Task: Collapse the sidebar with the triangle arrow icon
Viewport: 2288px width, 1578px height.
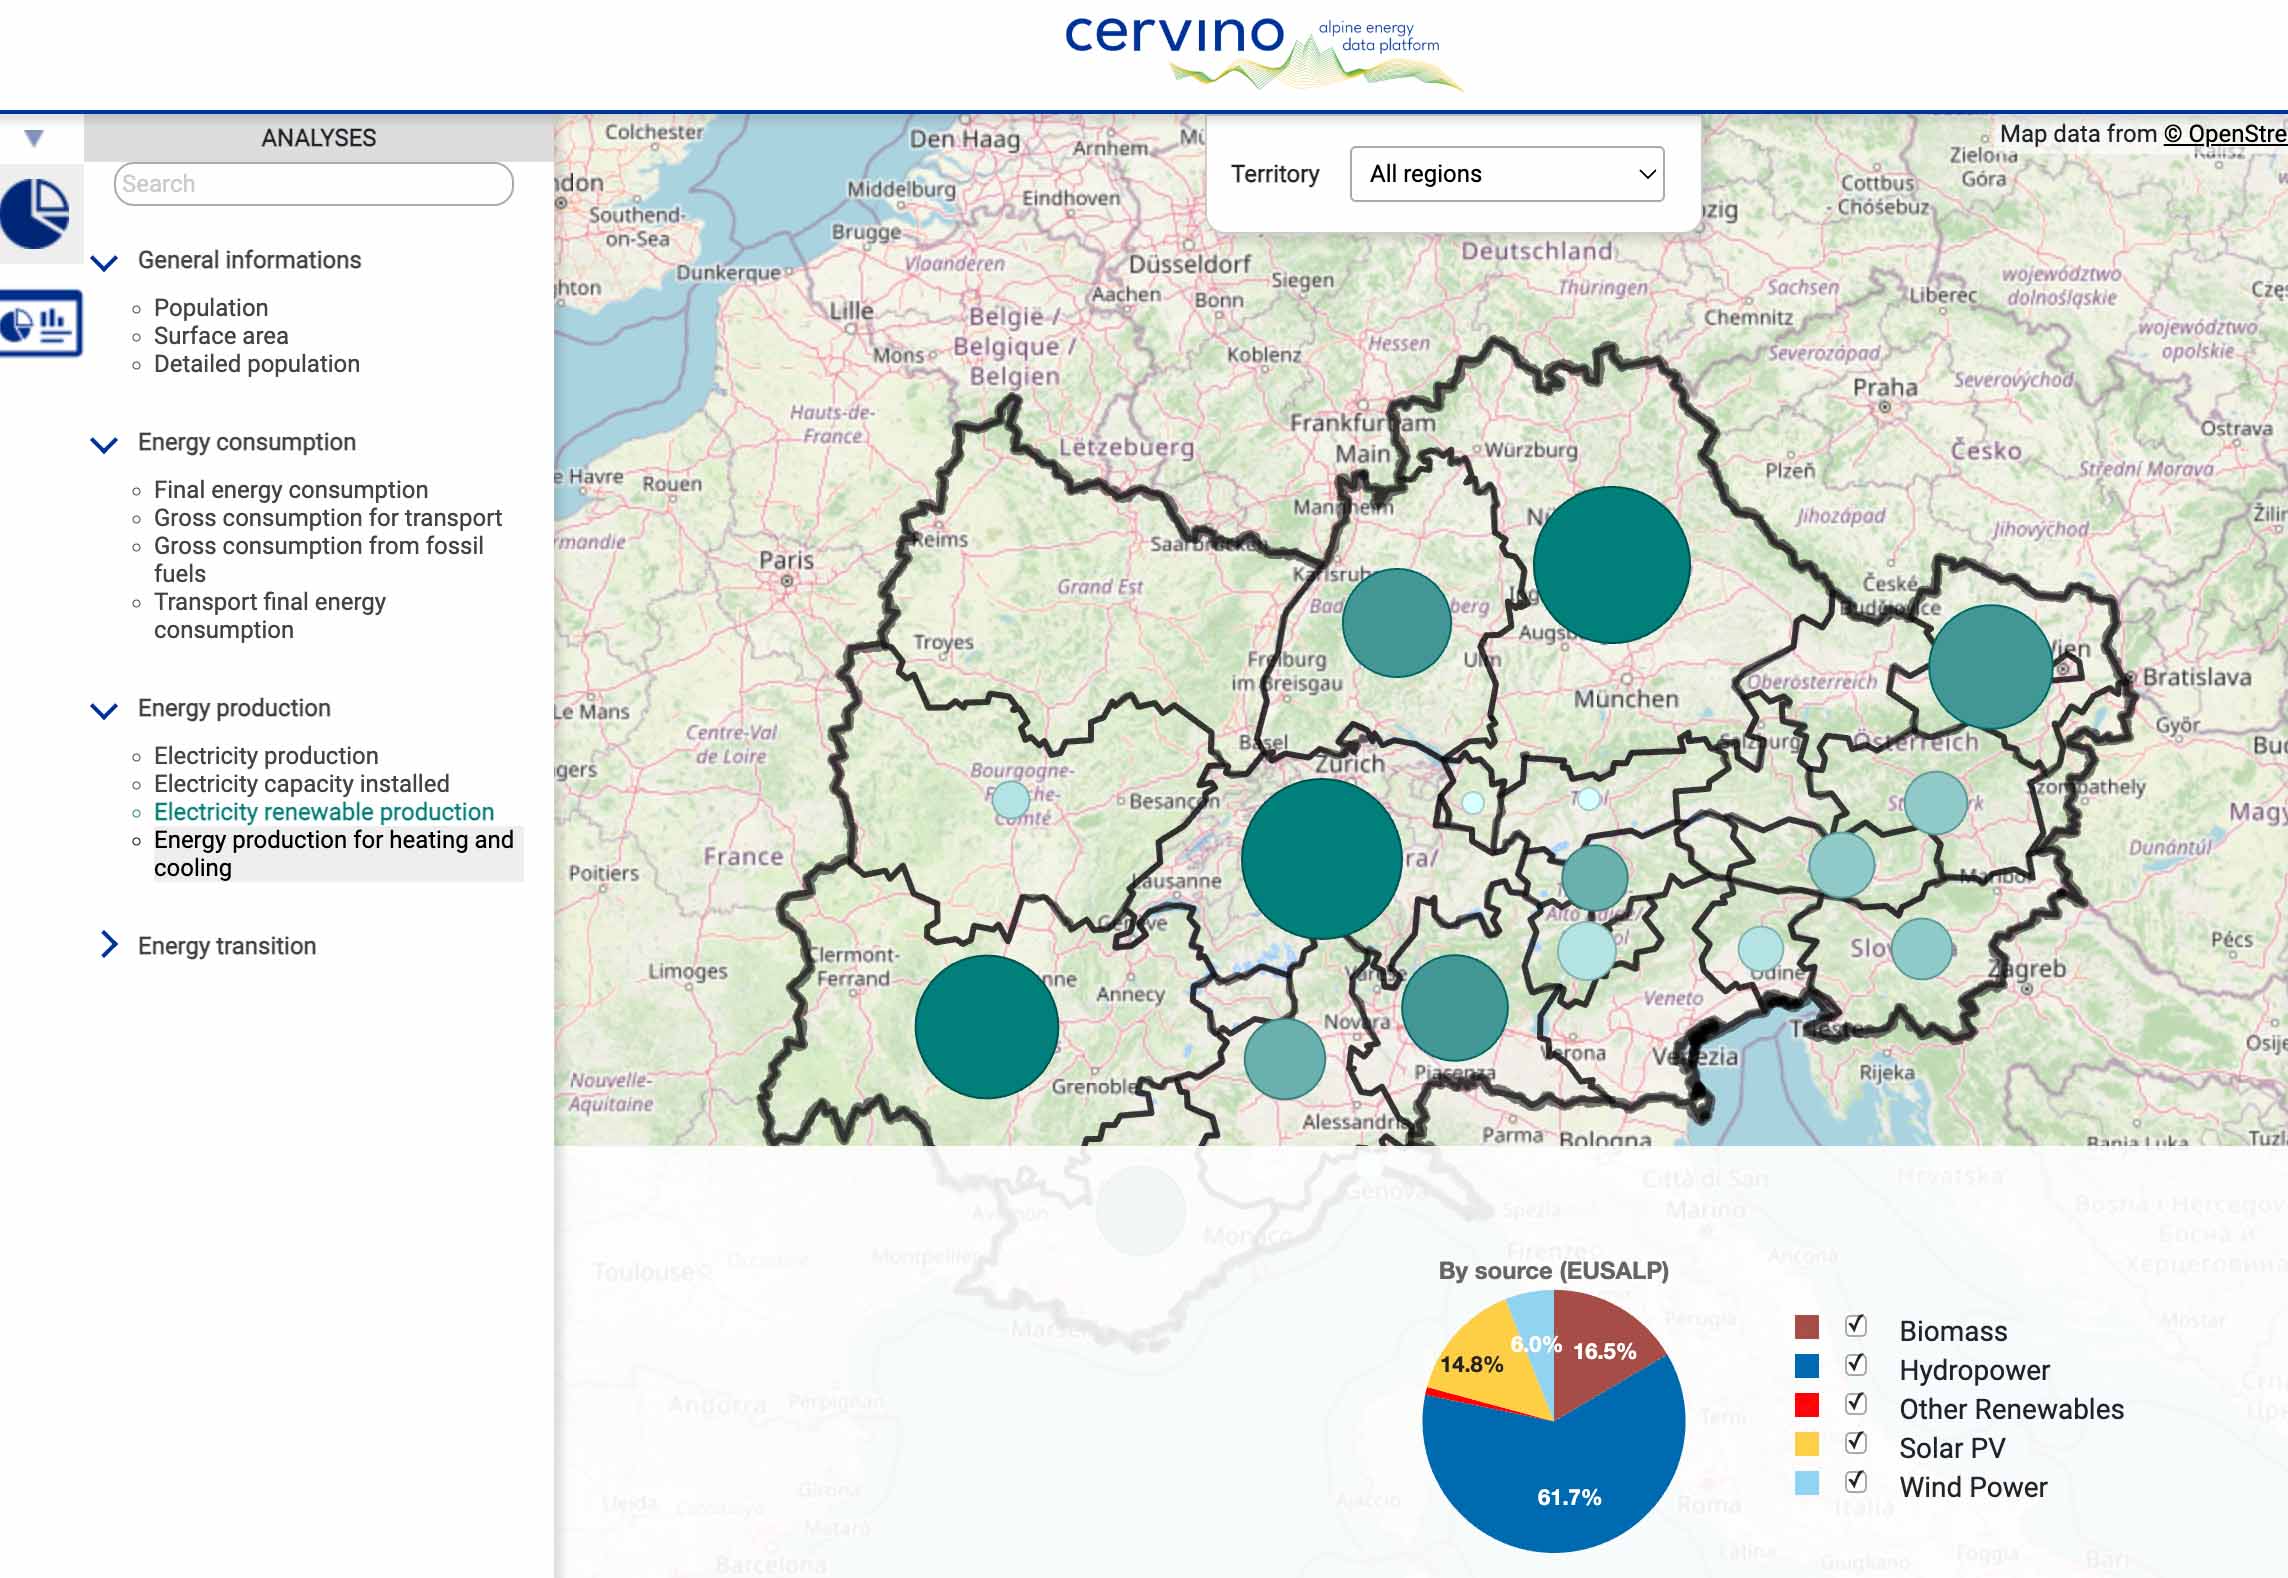Action: [33, 136]
